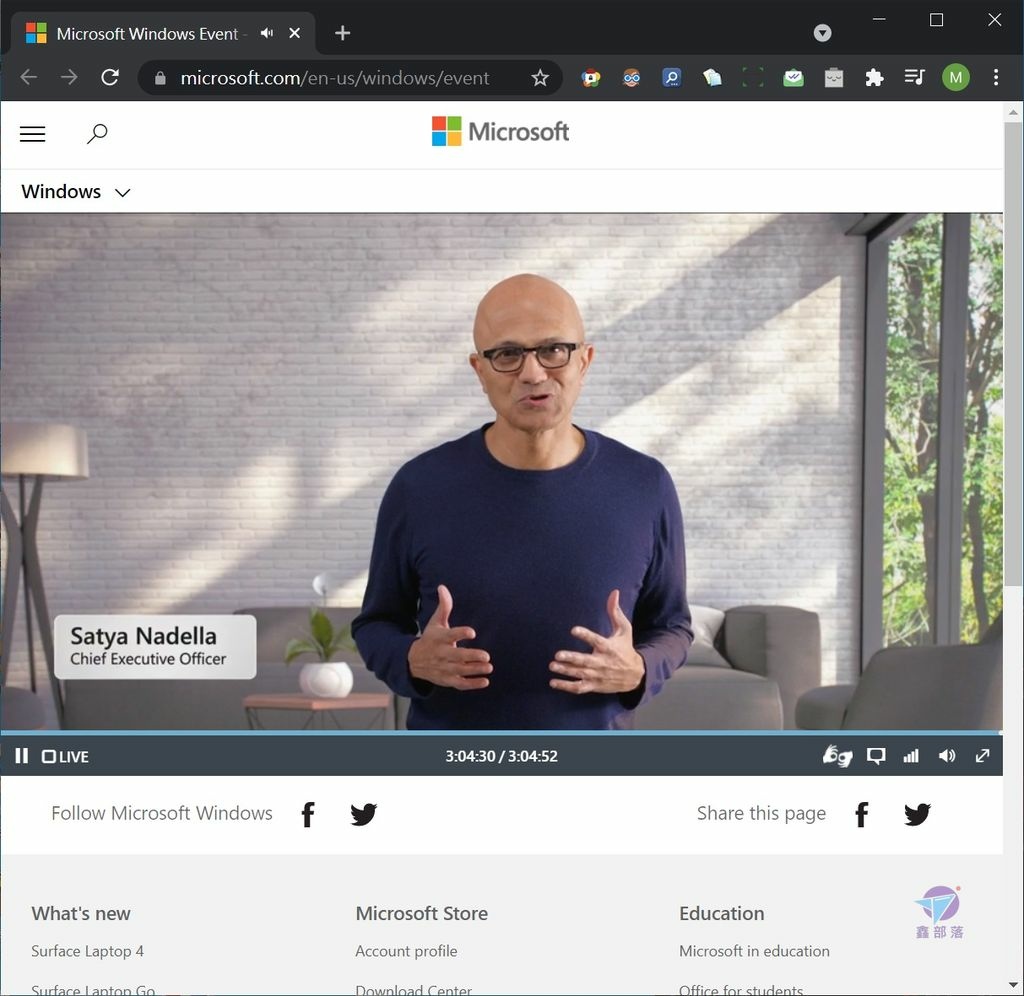Click the gray briefcase extension icon
Image resolution: width=1024 pixels, height=996 pixels.
pos(833,78)
